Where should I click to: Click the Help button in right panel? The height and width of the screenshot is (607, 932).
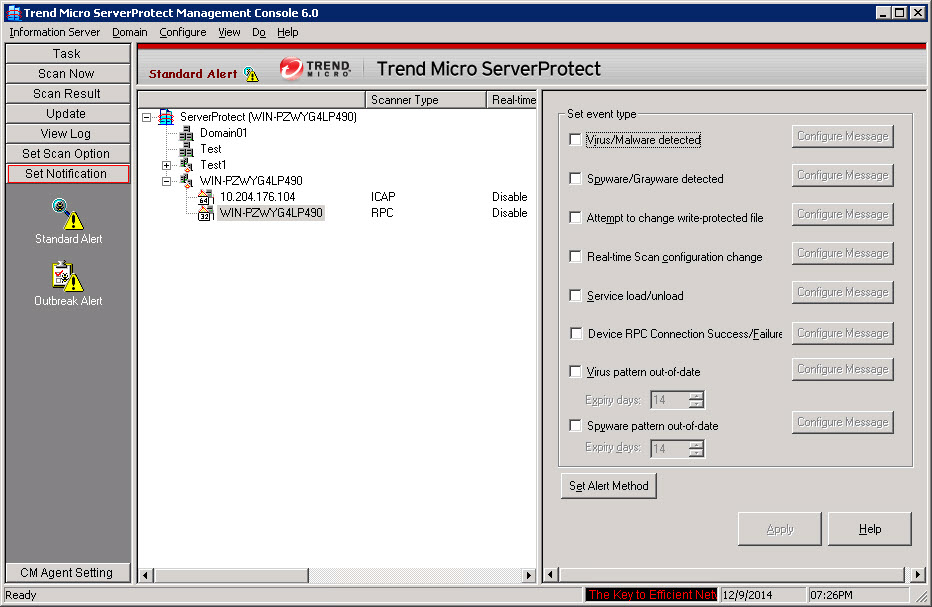coord(870,529)
